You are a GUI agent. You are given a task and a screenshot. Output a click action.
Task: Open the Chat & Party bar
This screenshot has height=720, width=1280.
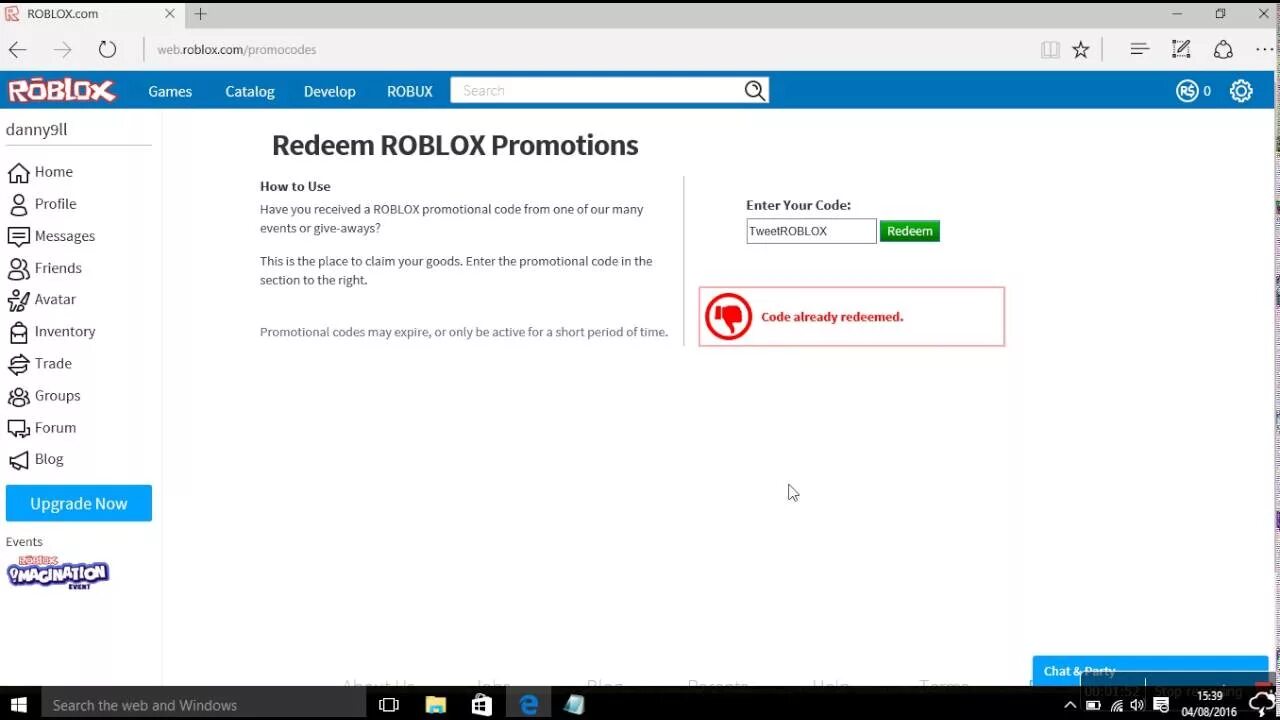pyautogui.click(x=1150, y=671)
